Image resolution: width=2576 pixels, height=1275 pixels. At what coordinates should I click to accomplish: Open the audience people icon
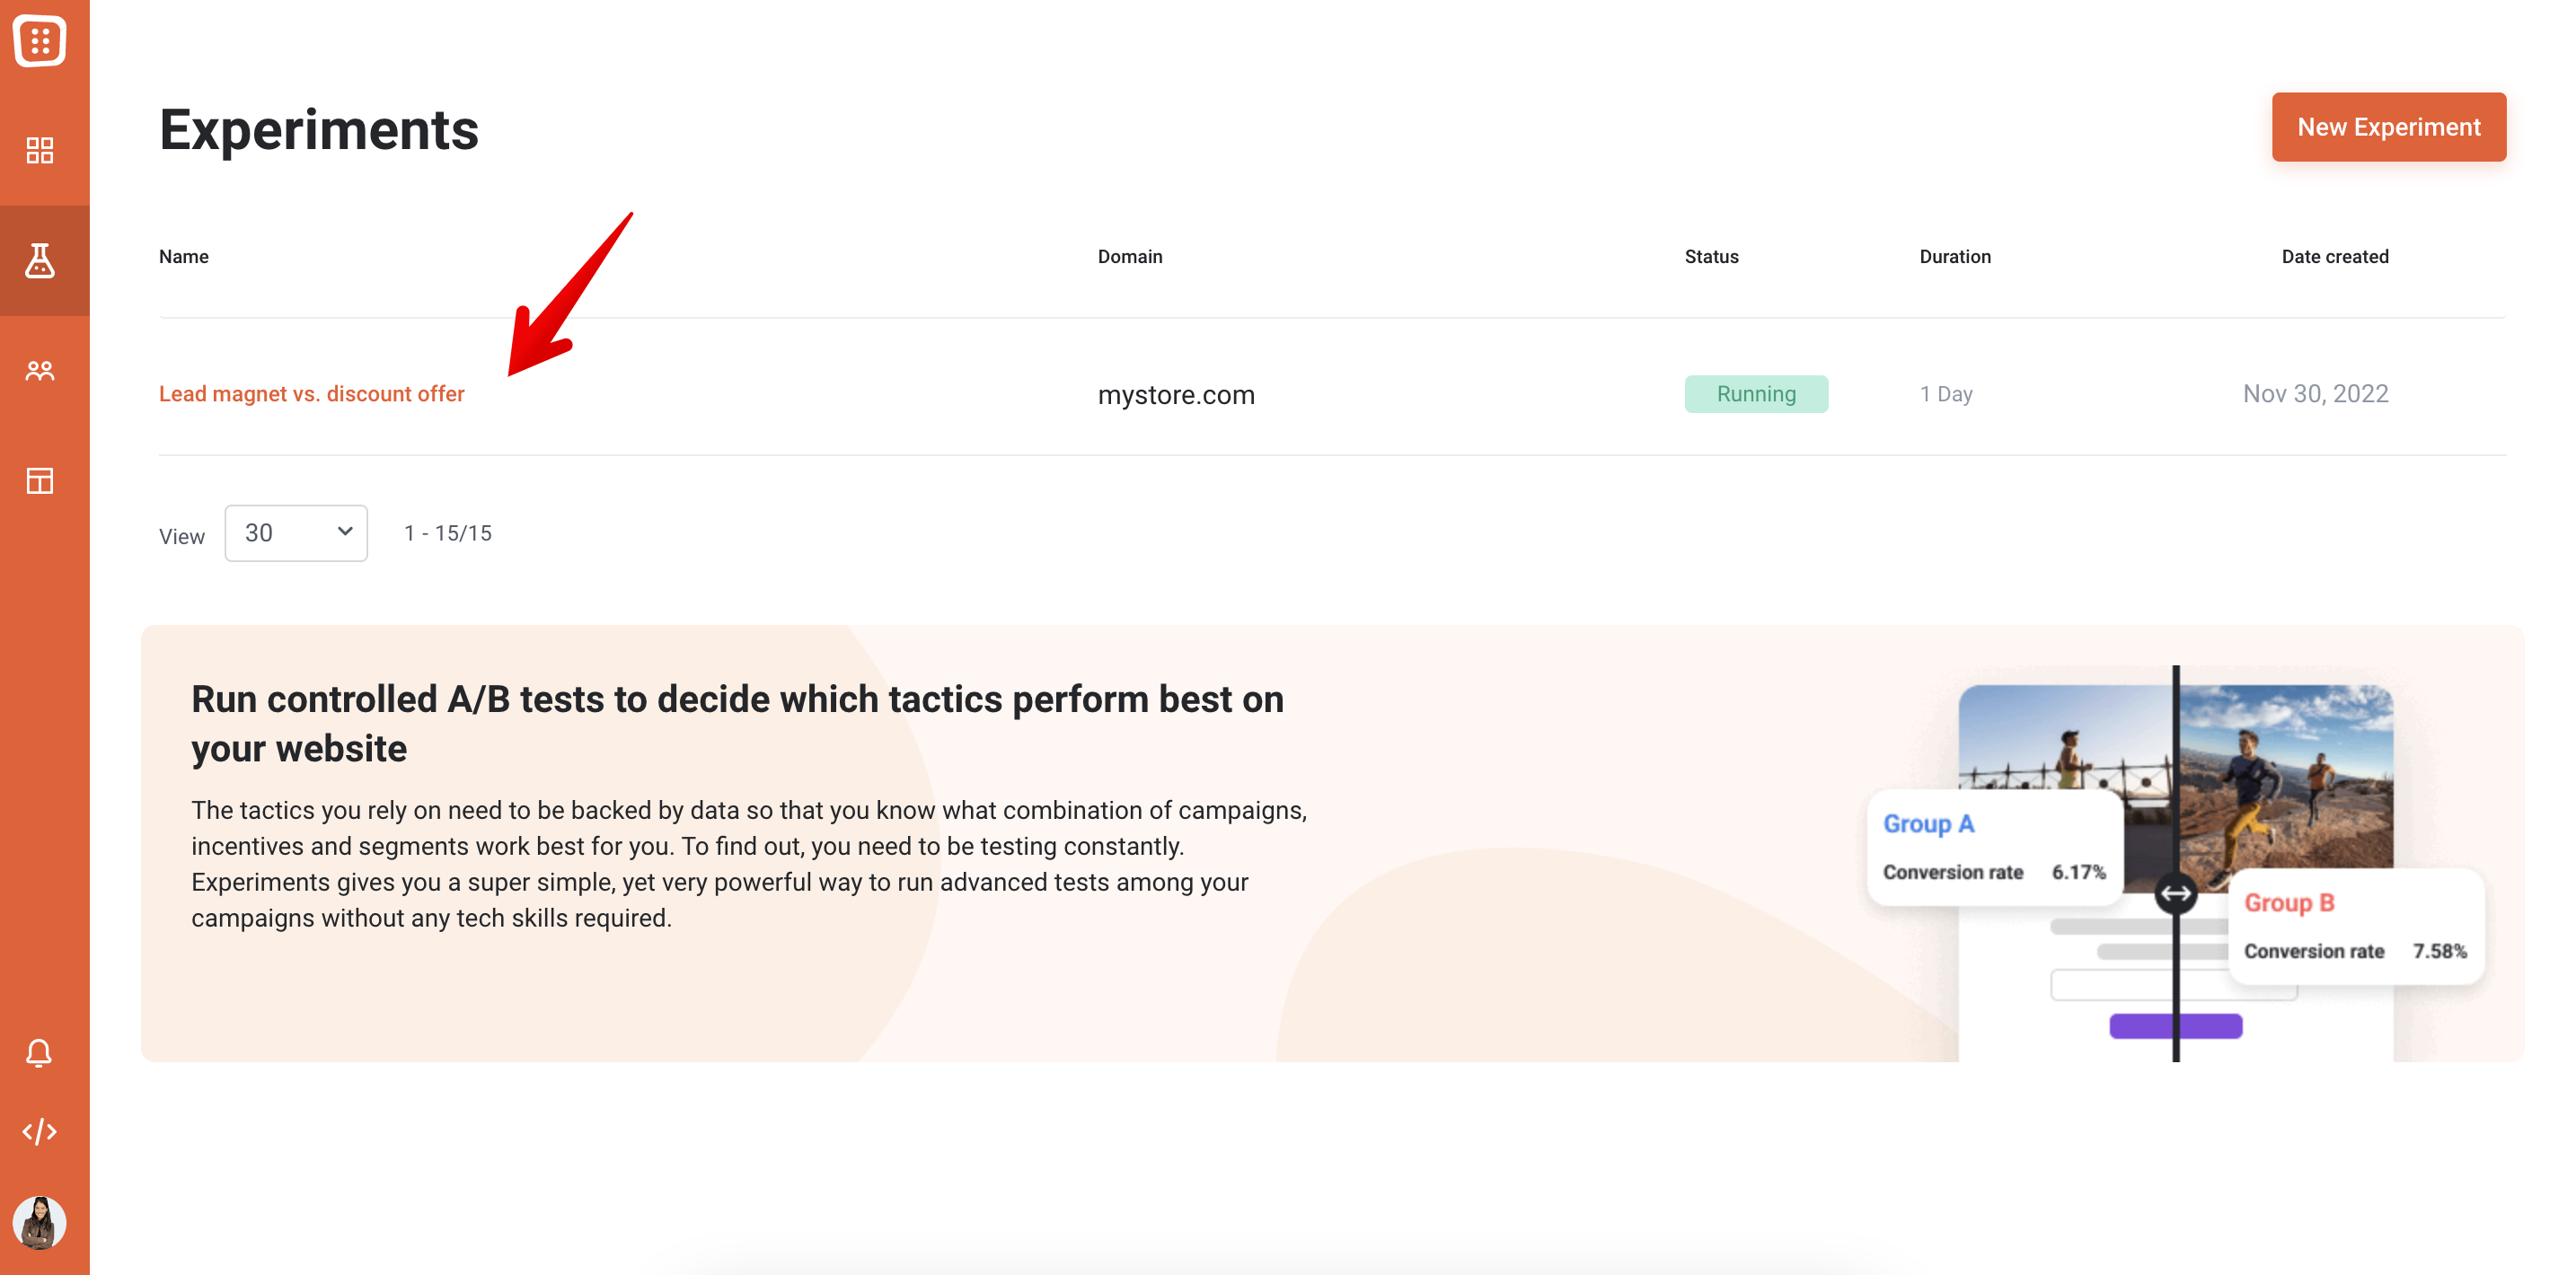[40, 371]
